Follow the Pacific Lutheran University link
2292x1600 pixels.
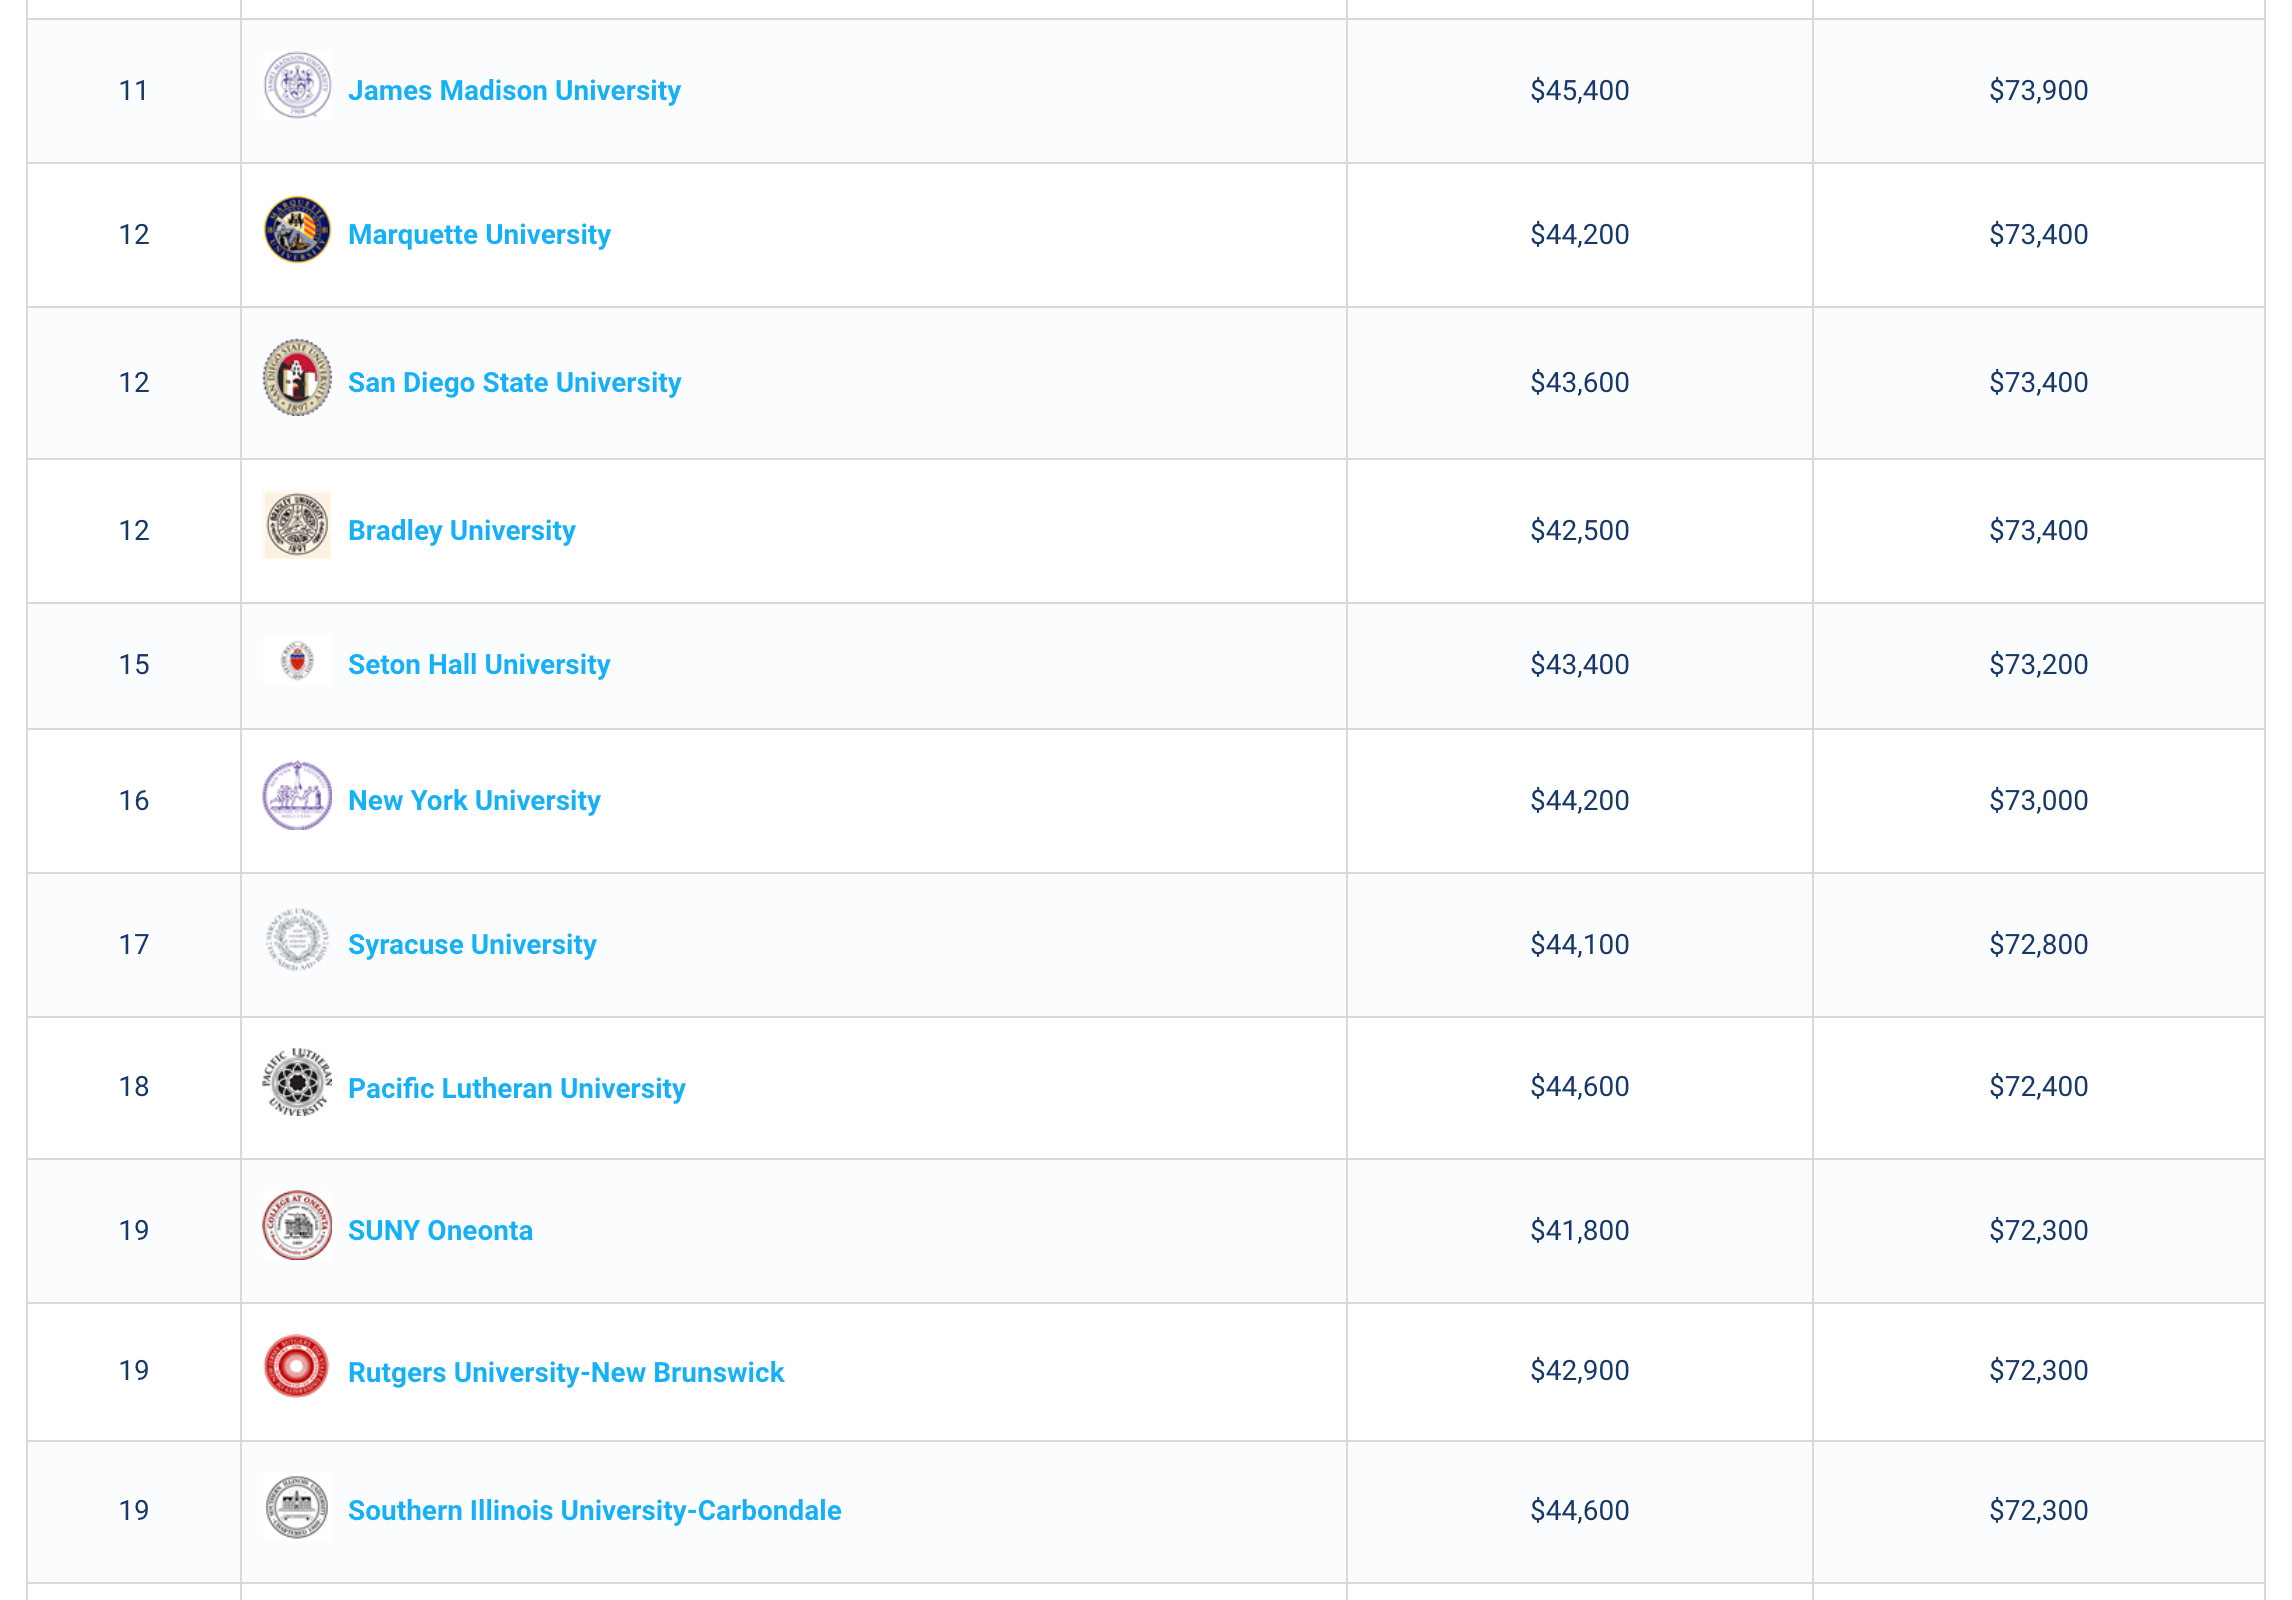point(516,1089)
